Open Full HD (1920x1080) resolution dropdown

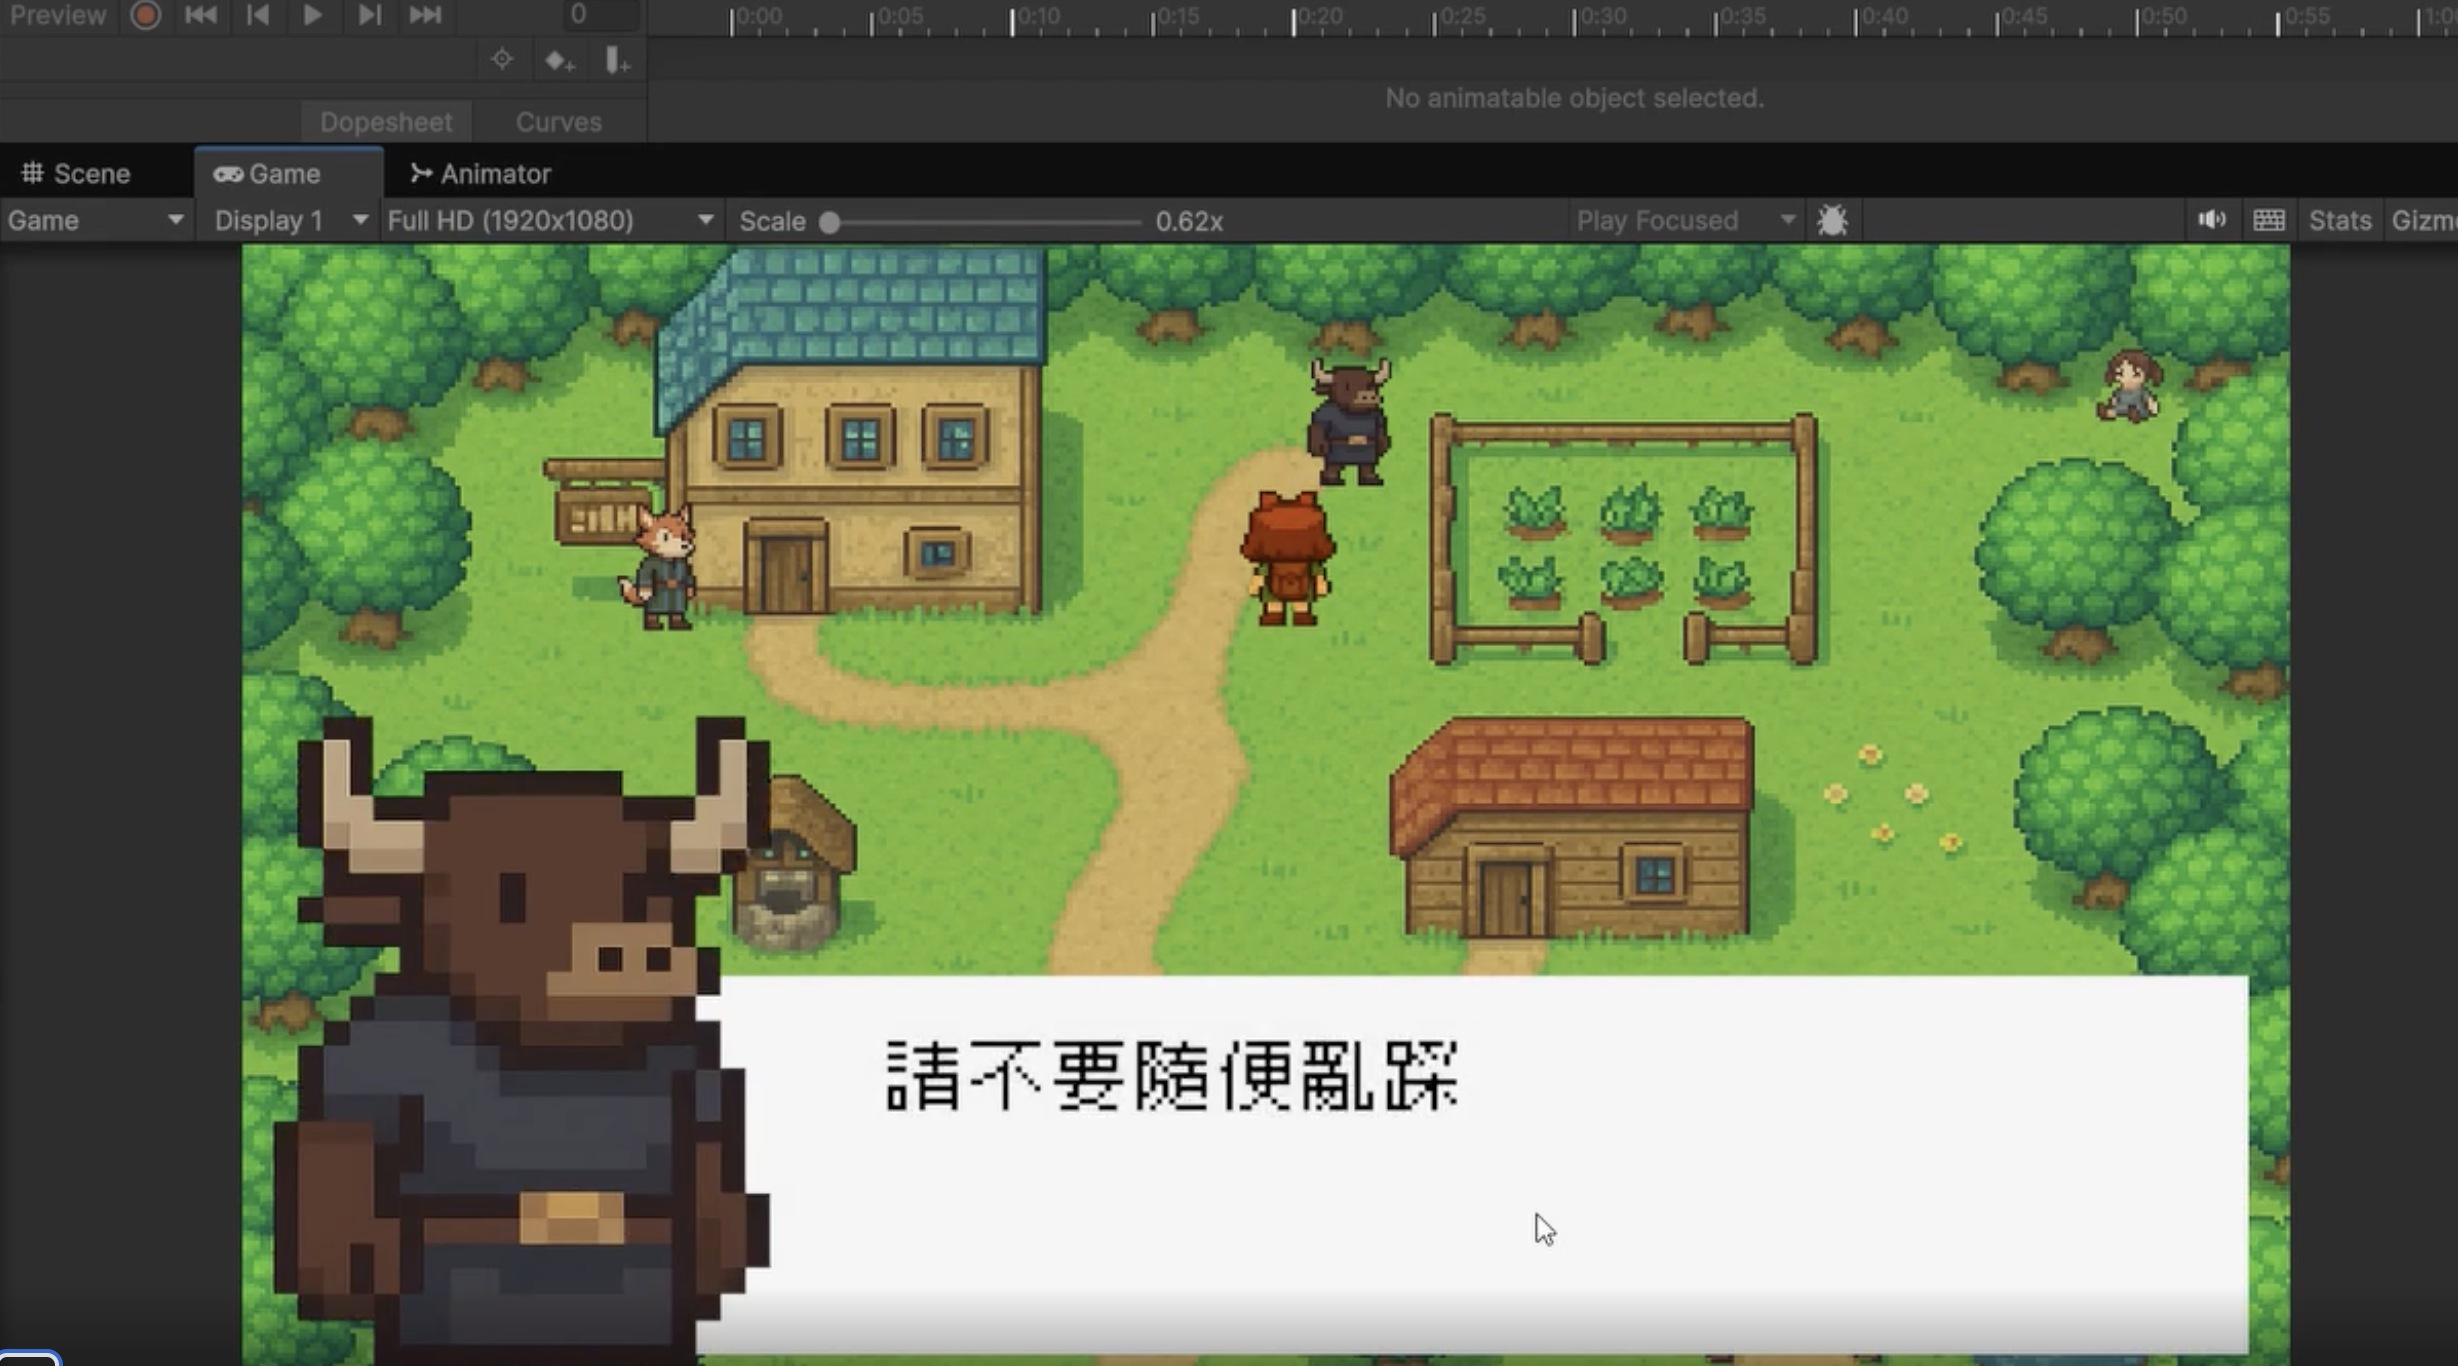coord(551,220)
